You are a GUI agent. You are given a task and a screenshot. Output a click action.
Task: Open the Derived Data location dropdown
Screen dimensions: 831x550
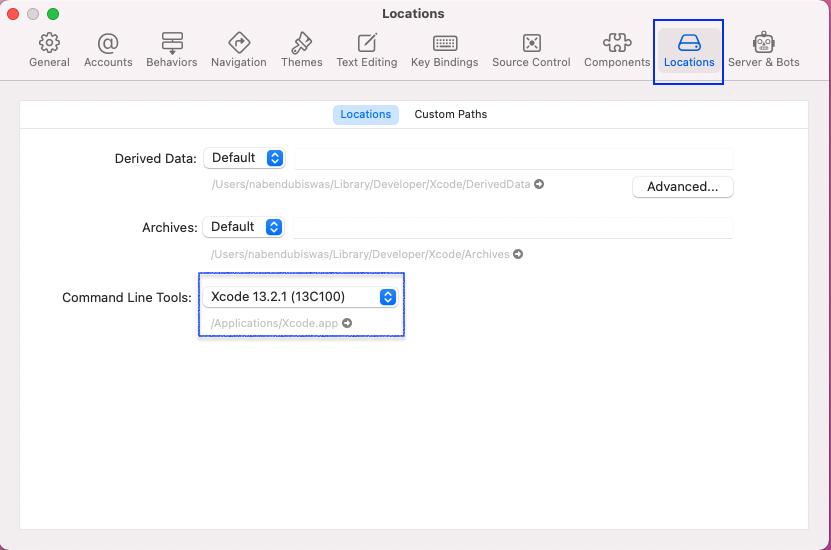click(244, 158)
